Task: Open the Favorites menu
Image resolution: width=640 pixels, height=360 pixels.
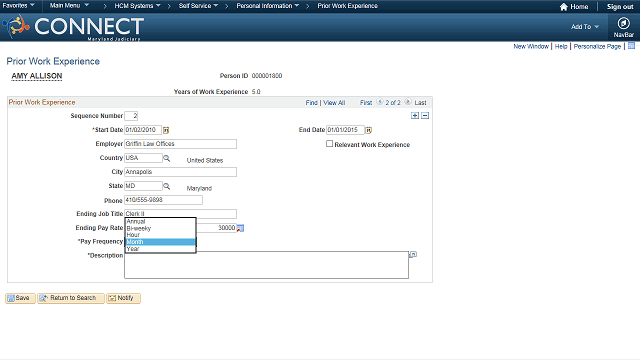Action: [18, 6]
